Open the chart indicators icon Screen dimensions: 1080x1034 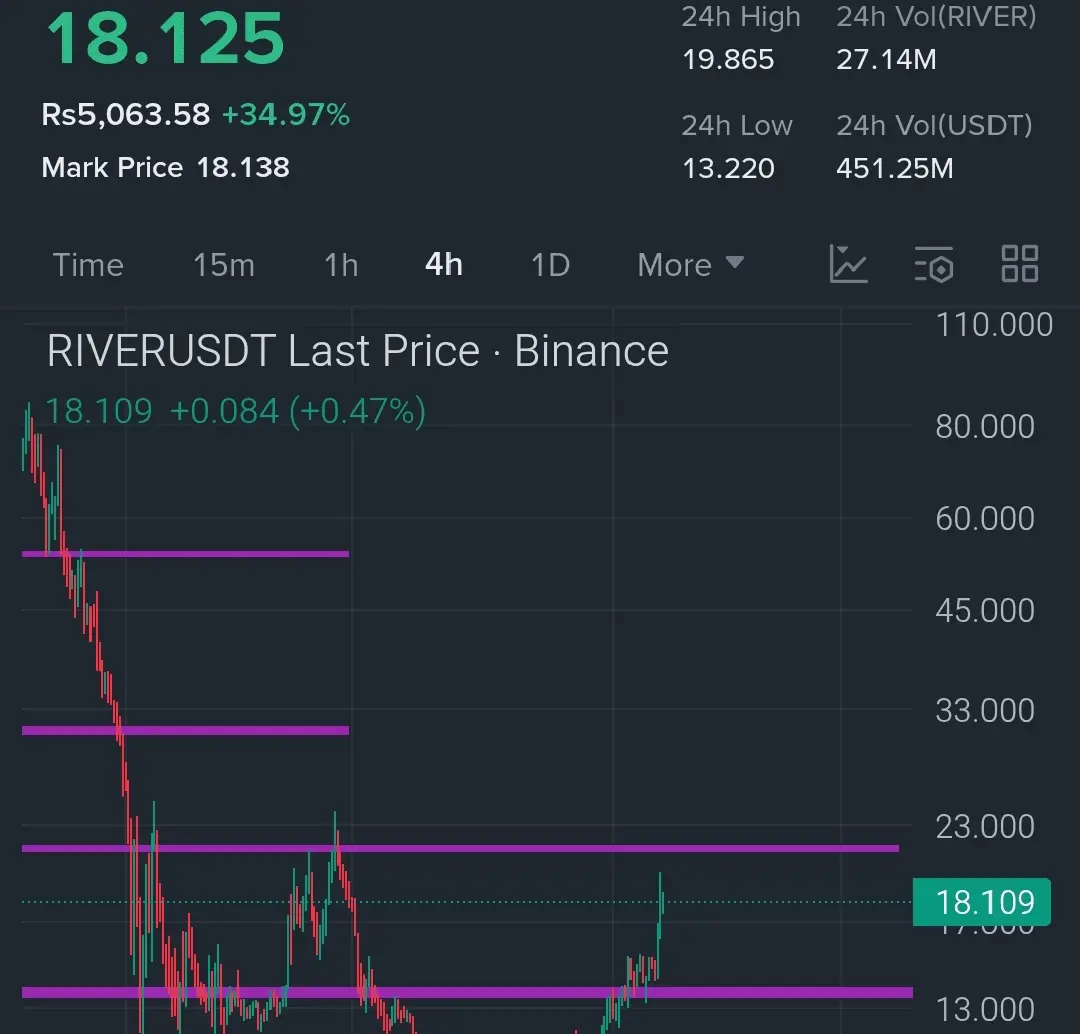click(x=849, y=264)
